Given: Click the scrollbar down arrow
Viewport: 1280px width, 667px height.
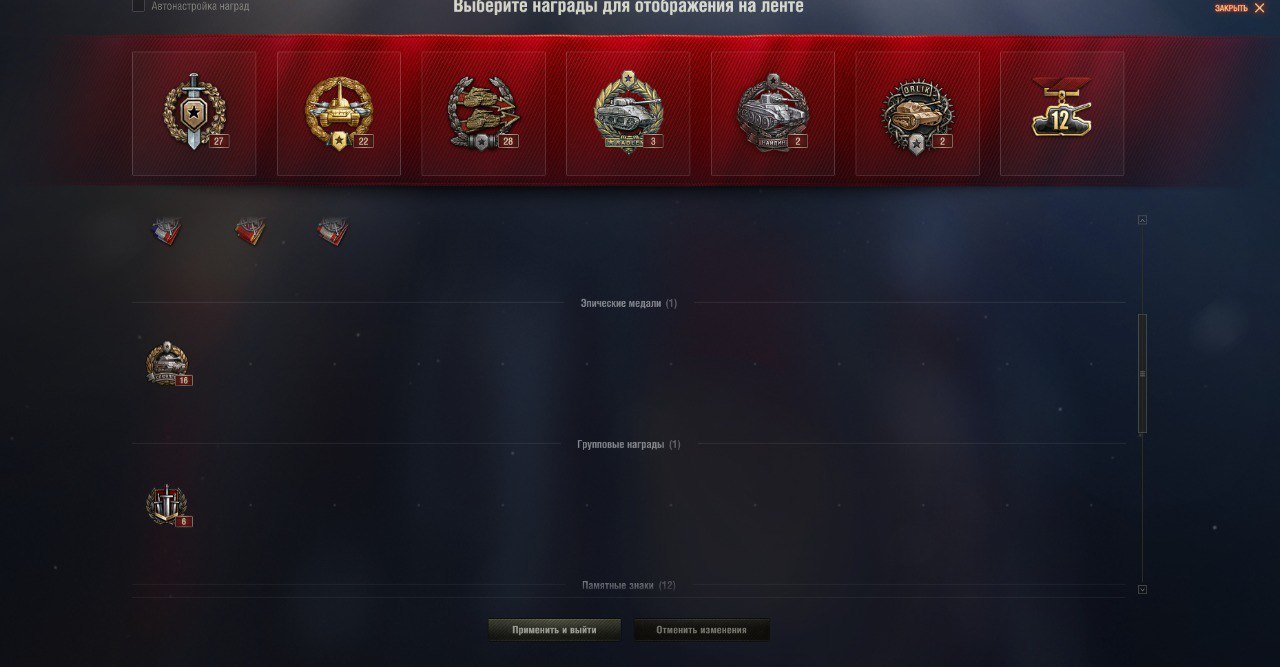Looking at the screenshot, I should [1142, 590].
